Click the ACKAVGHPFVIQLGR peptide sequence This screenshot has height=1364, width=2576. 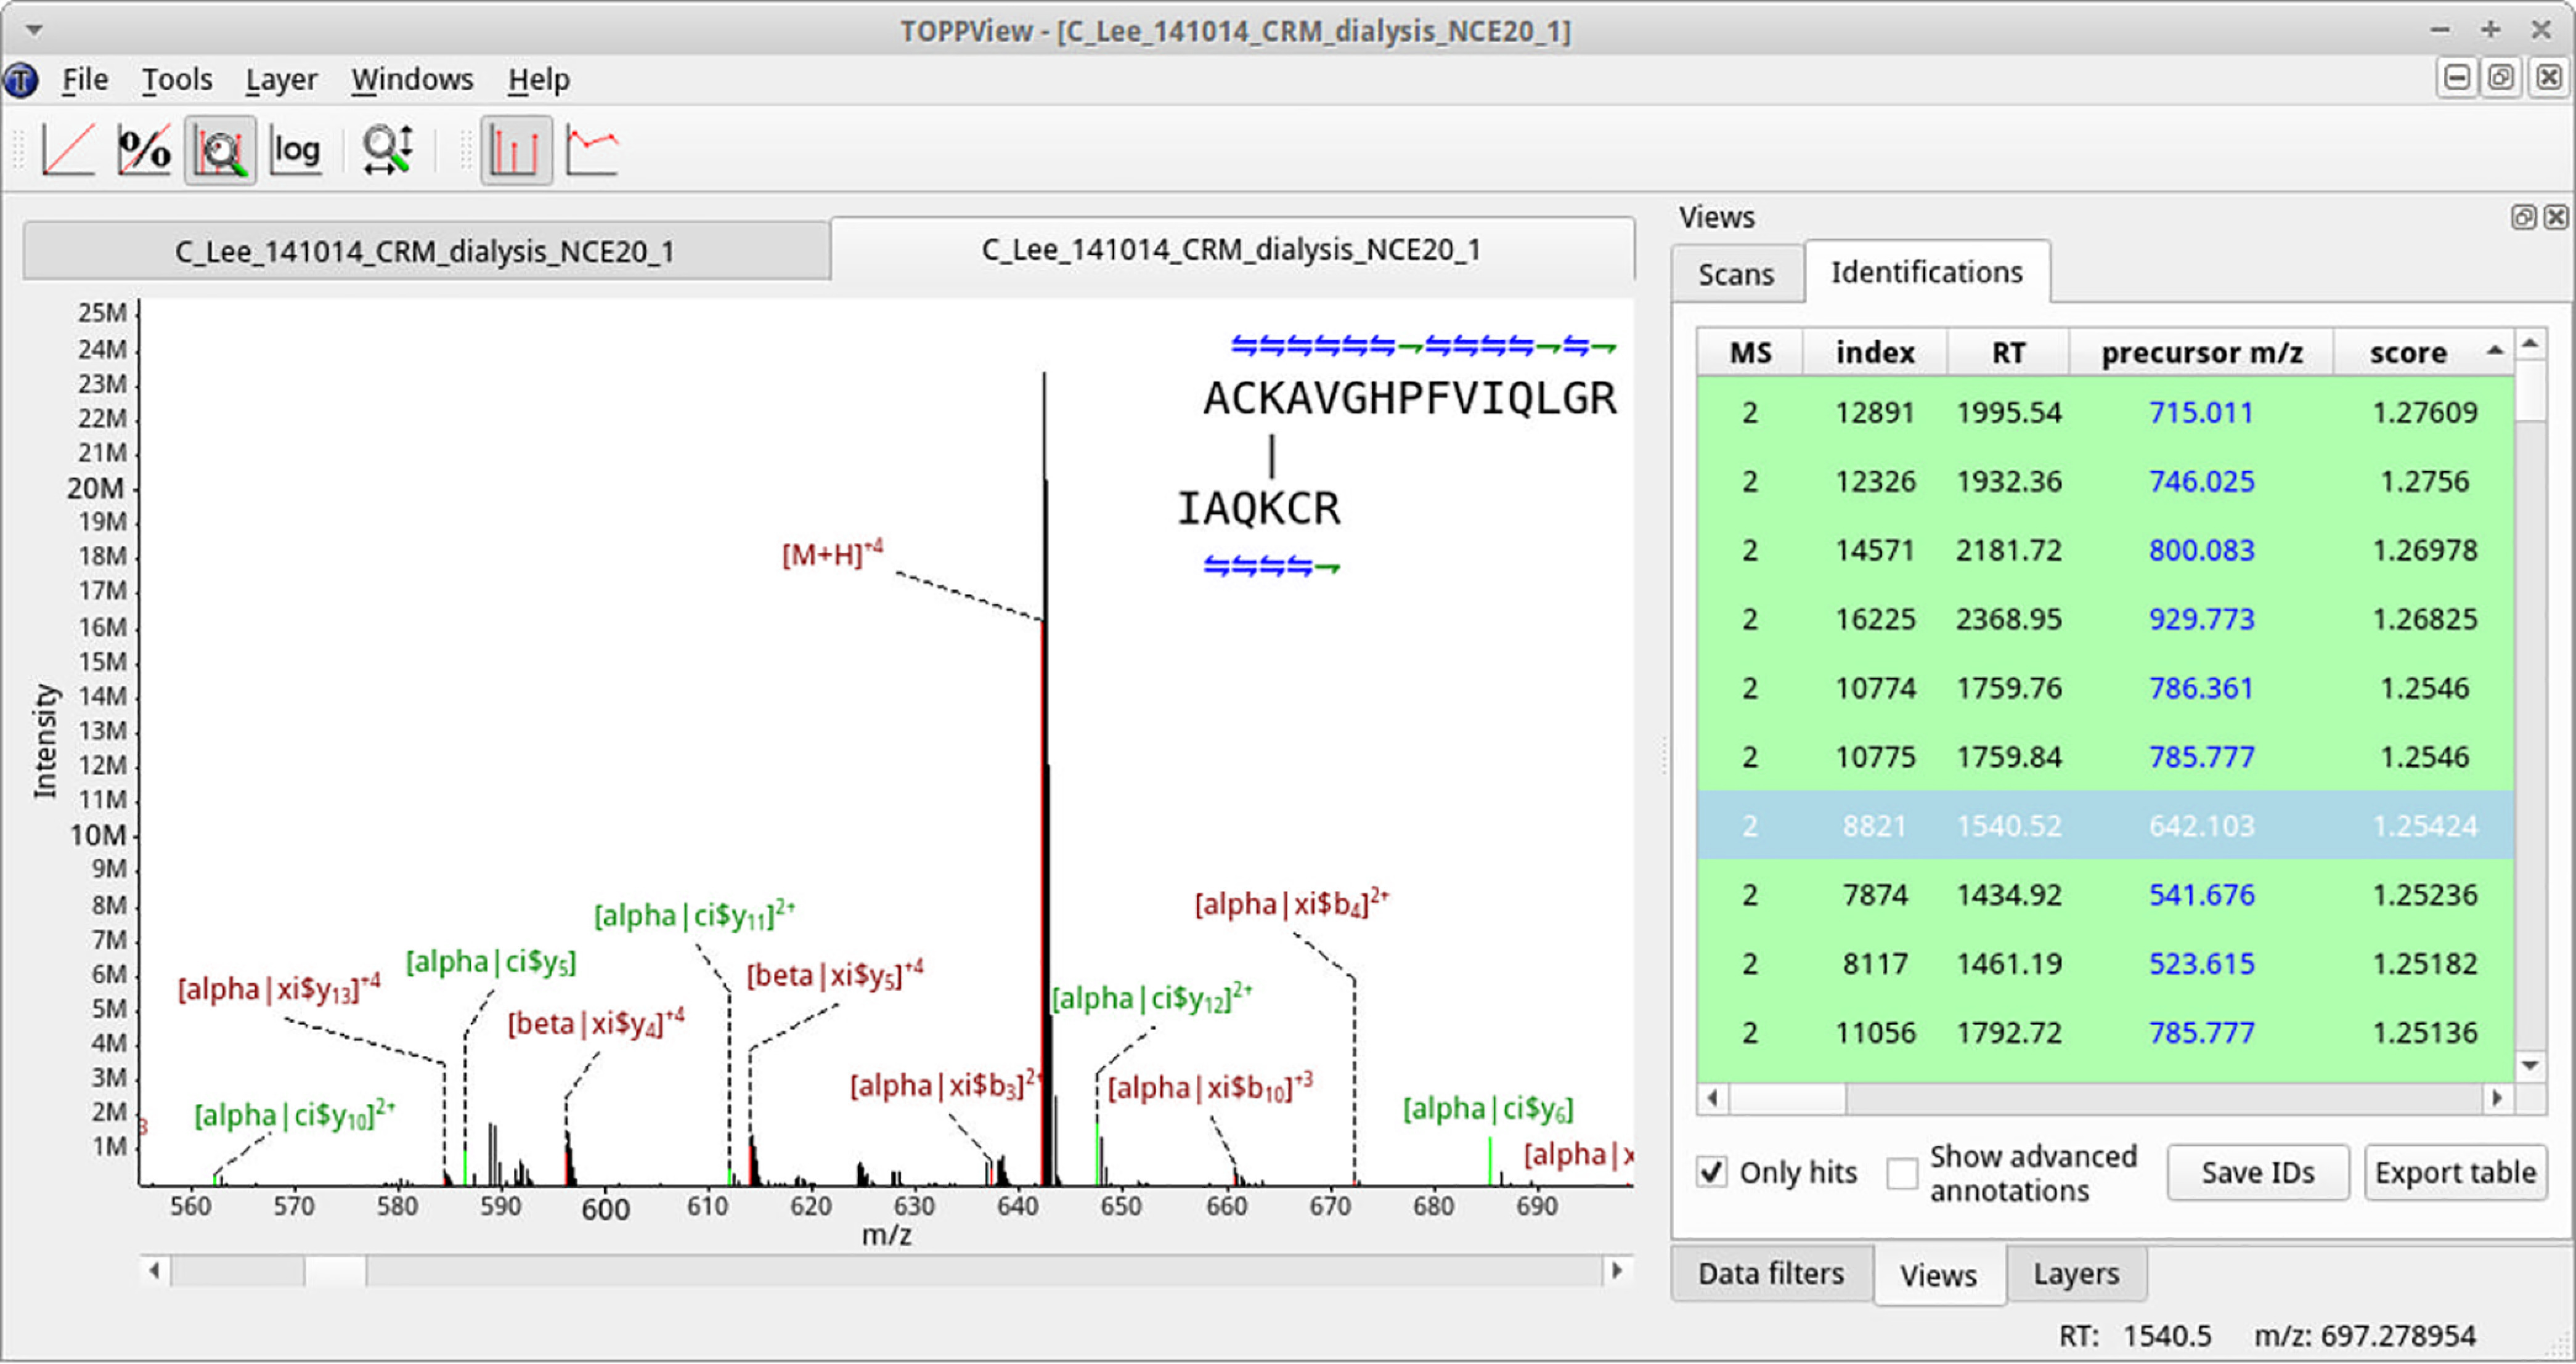tap(1409, 398)
